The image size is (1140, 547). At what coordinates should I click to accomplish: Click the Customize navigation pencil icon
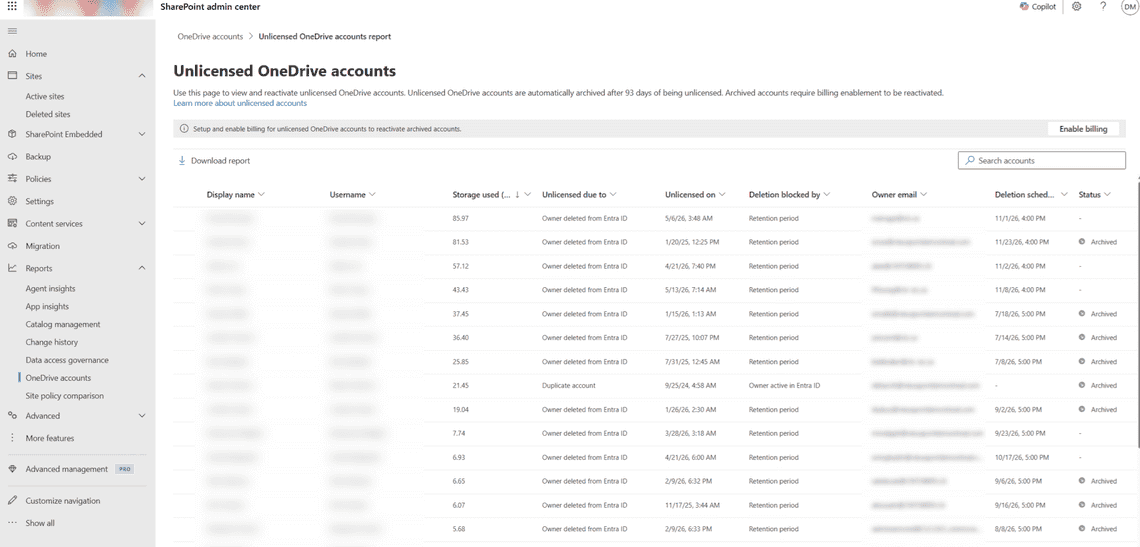coord(12,500)
